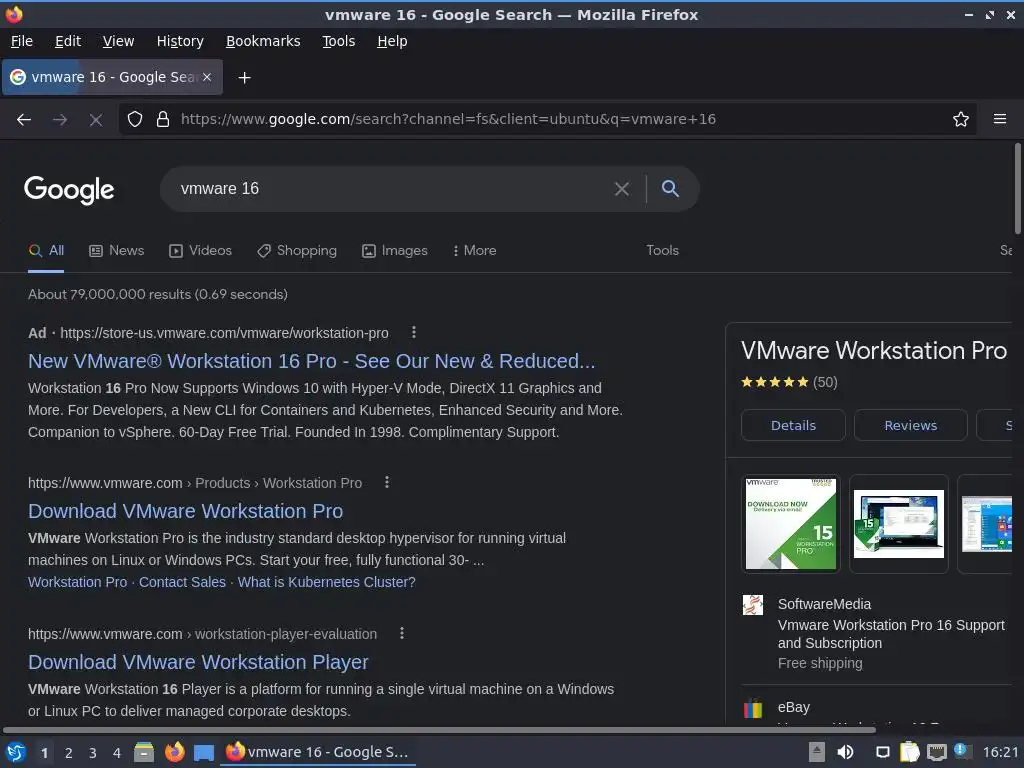Open the clipboard manager tray icon
Screen dimensions: 1024x768
click(x=909, y=752)
